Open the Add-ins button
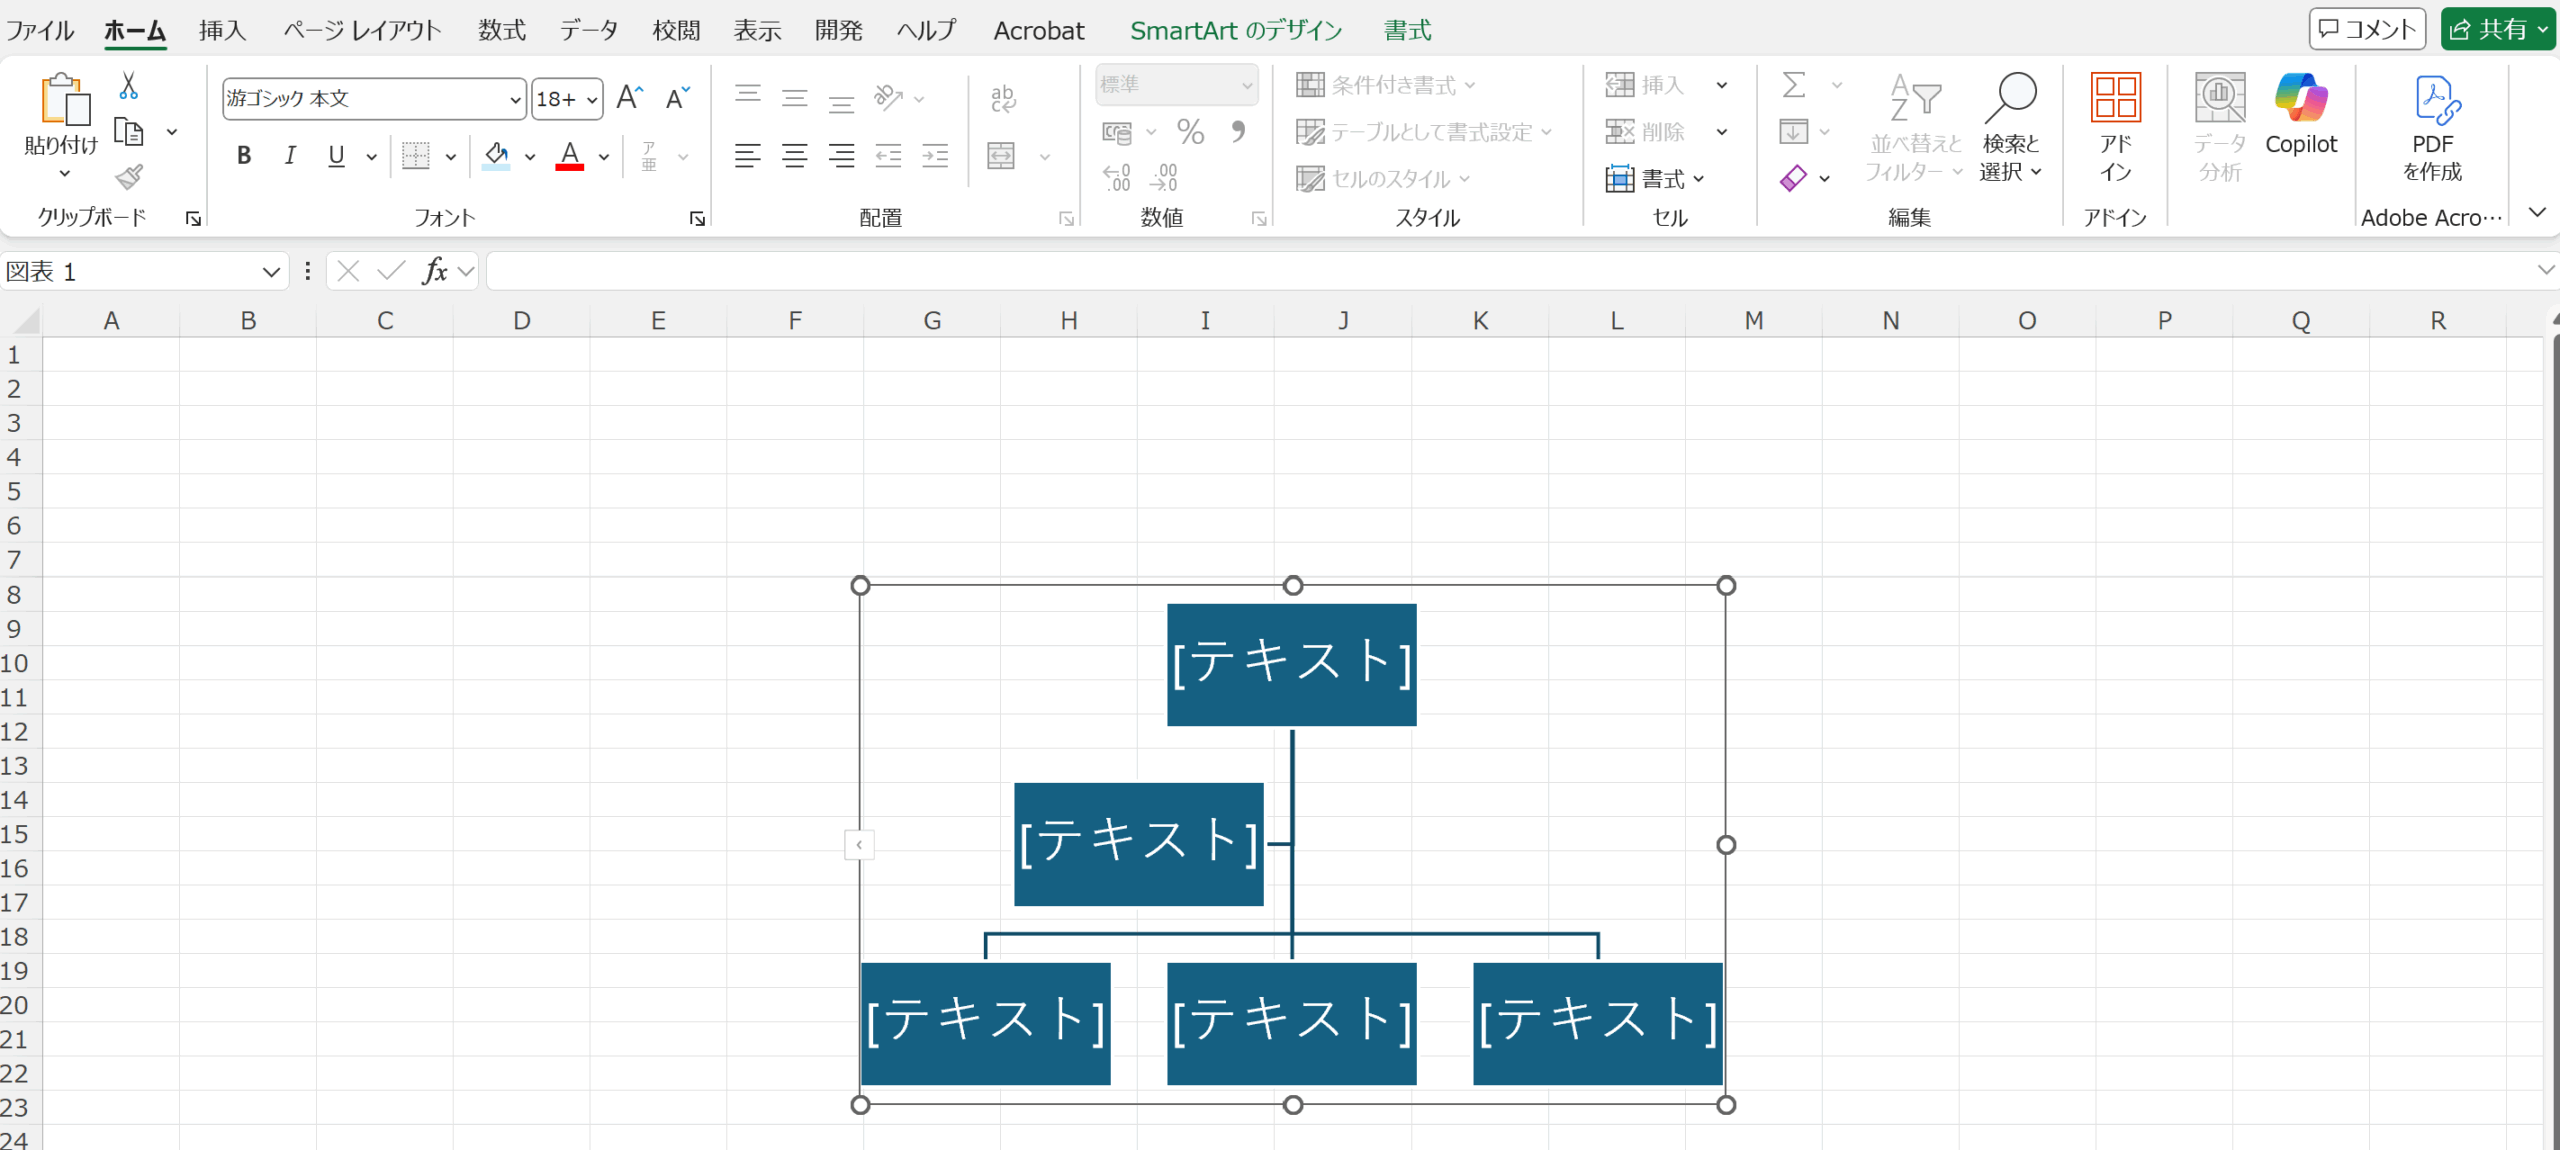Screen dimensions: 2560x1150 tap(2116, 127)
